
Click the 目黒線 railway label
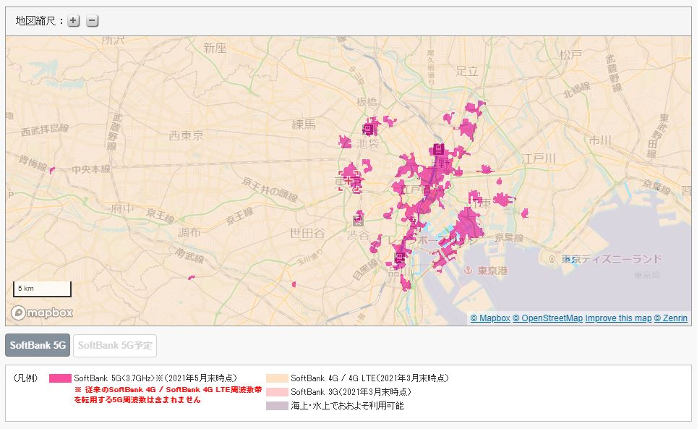[x=366, y=270]
